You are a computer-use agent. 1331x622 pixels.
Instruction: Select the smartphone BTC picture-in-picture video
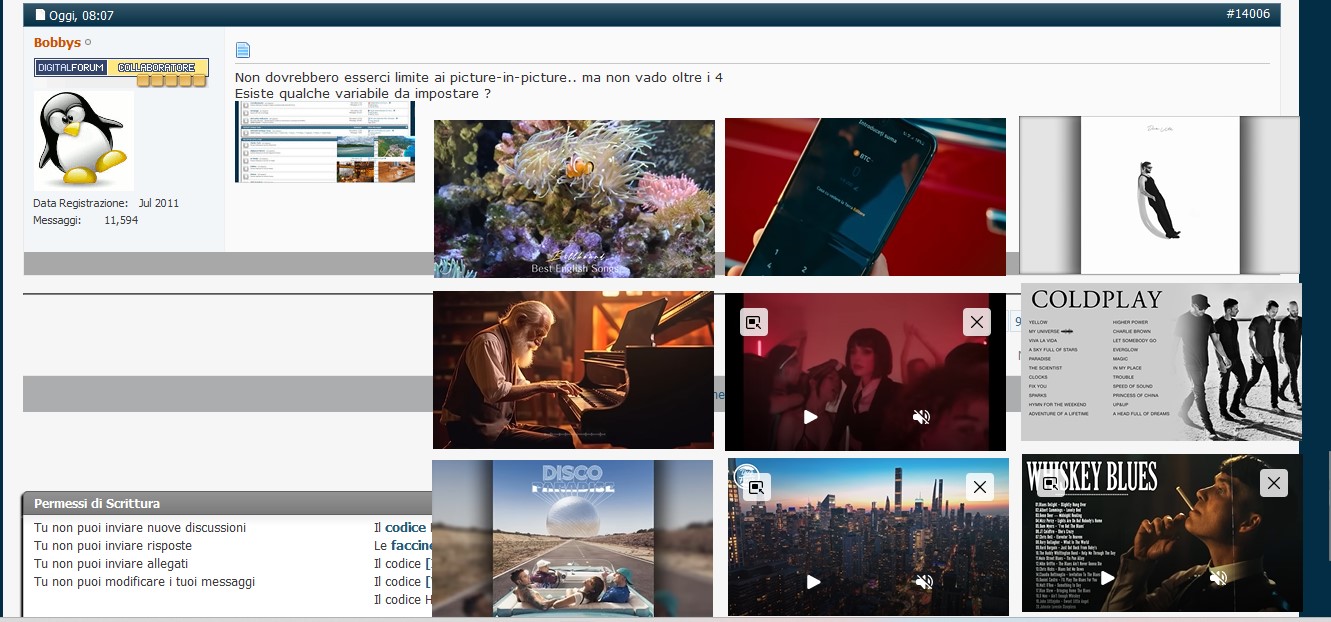865,197
